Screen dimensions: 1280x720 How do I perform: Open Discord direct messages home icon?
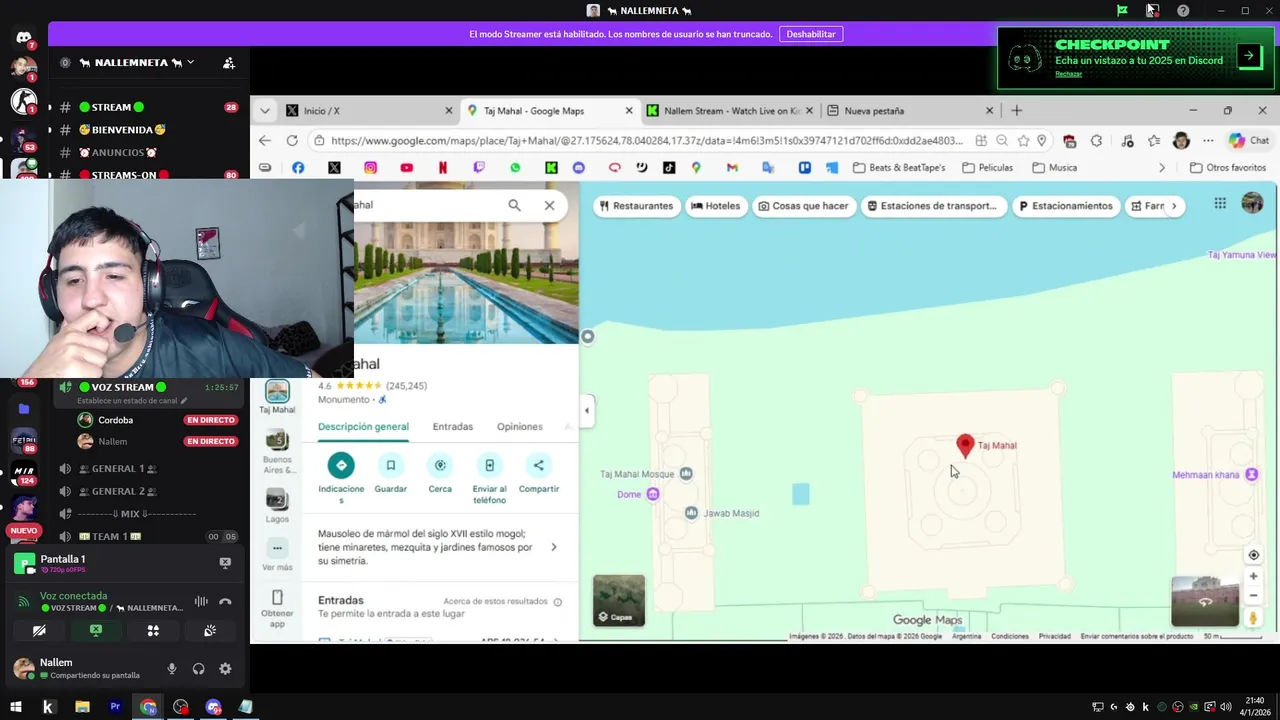(24, 38)
